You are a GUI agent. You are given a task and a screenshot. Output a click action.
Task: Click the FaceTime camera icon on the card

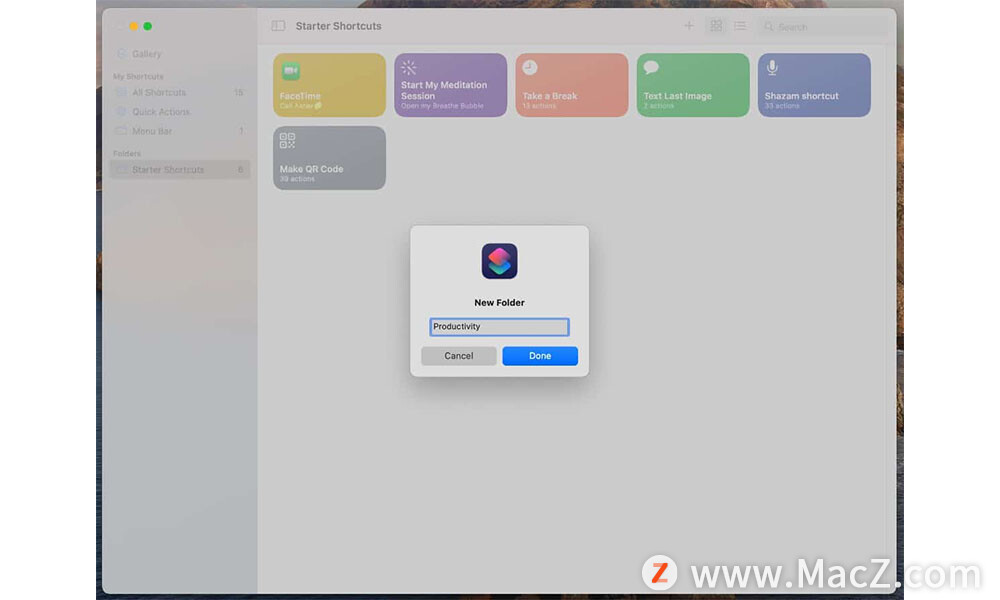pyautogui.click(x=291, y=70)
